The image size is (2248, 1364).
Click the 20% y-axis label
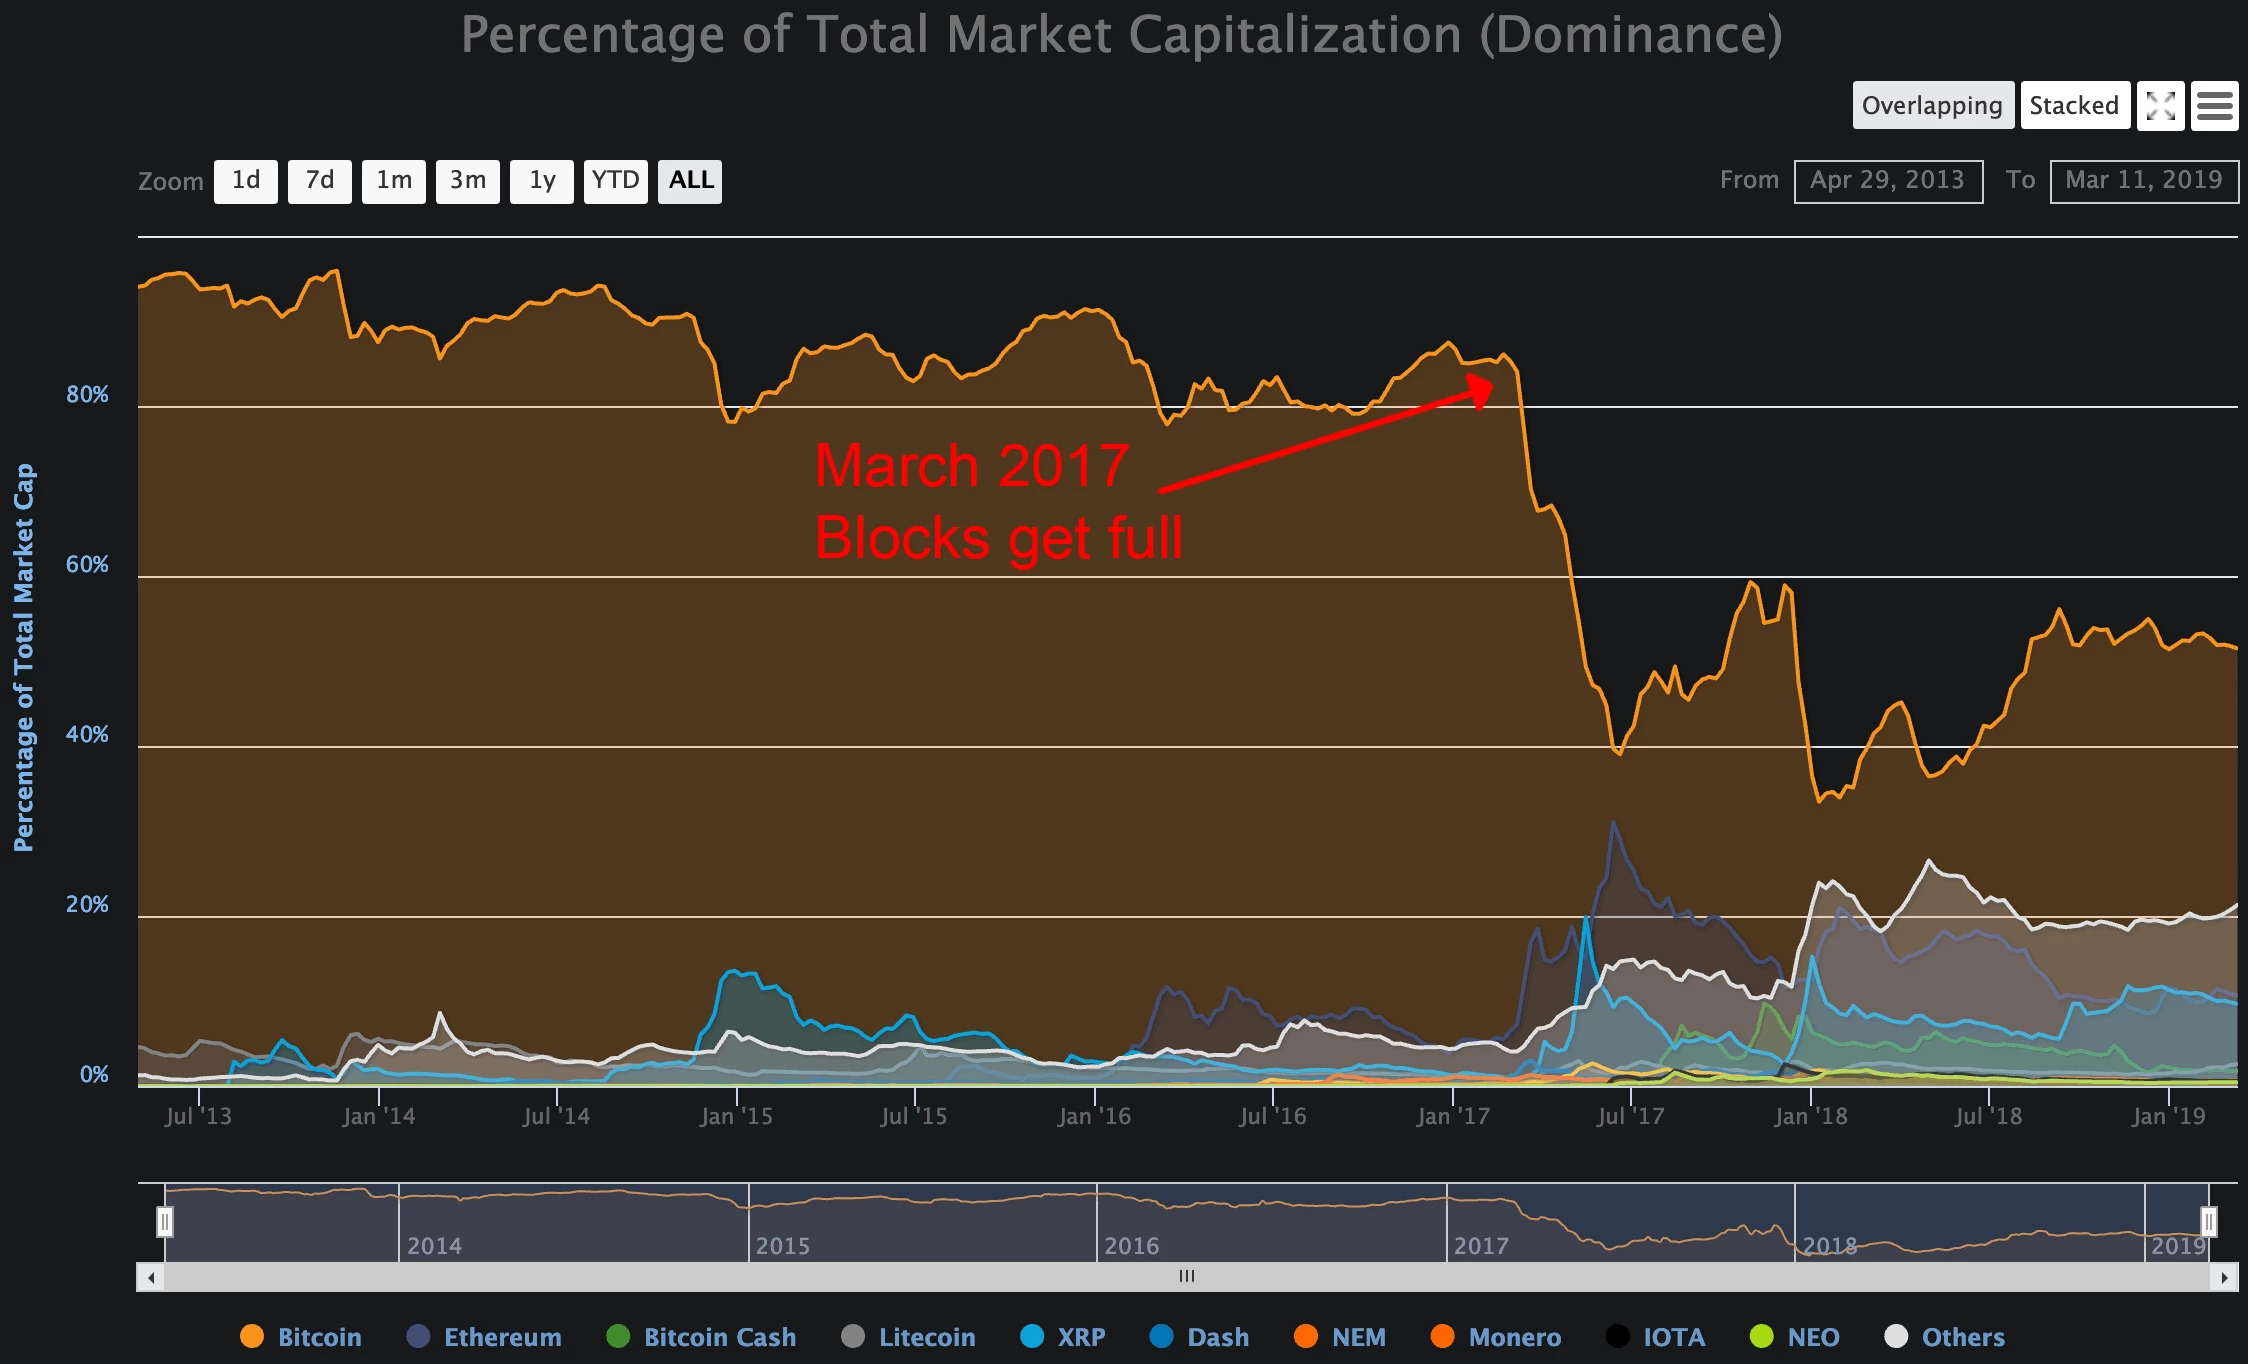coord(87,905)
